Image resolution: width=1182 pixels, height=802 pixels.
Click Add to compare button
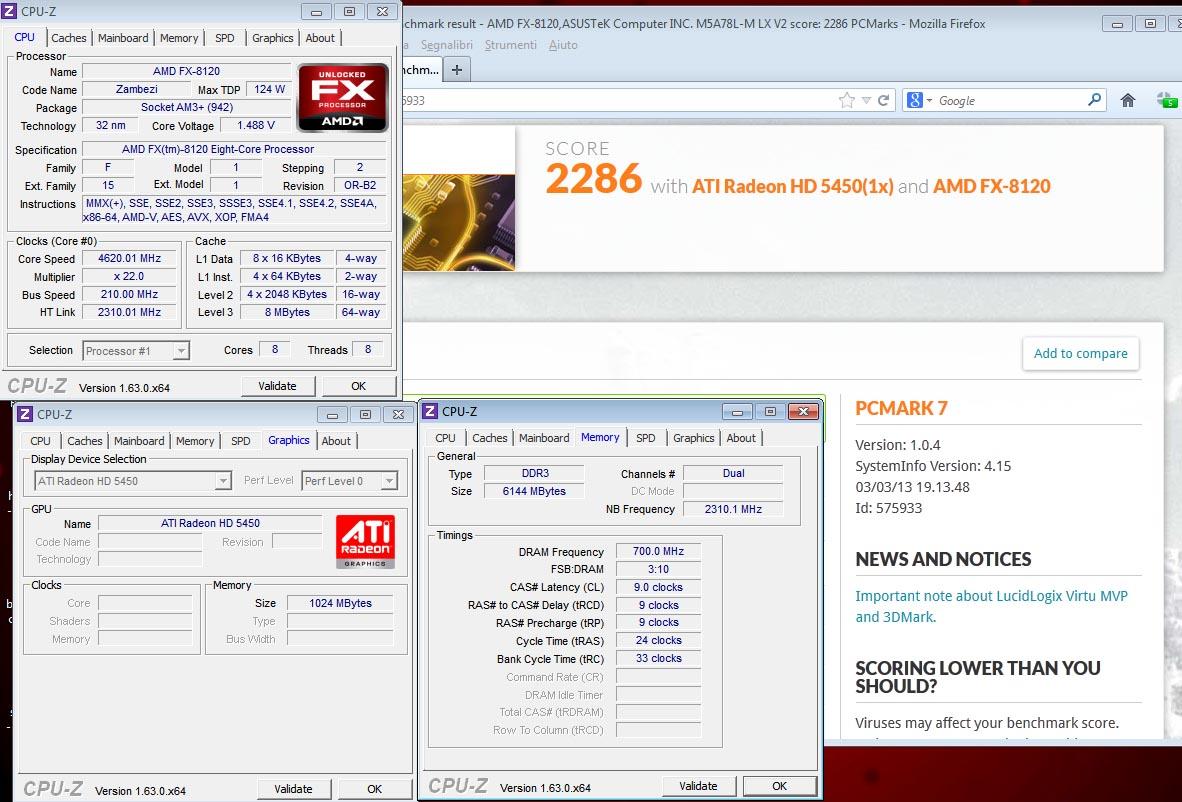(x=1080, y=354)
